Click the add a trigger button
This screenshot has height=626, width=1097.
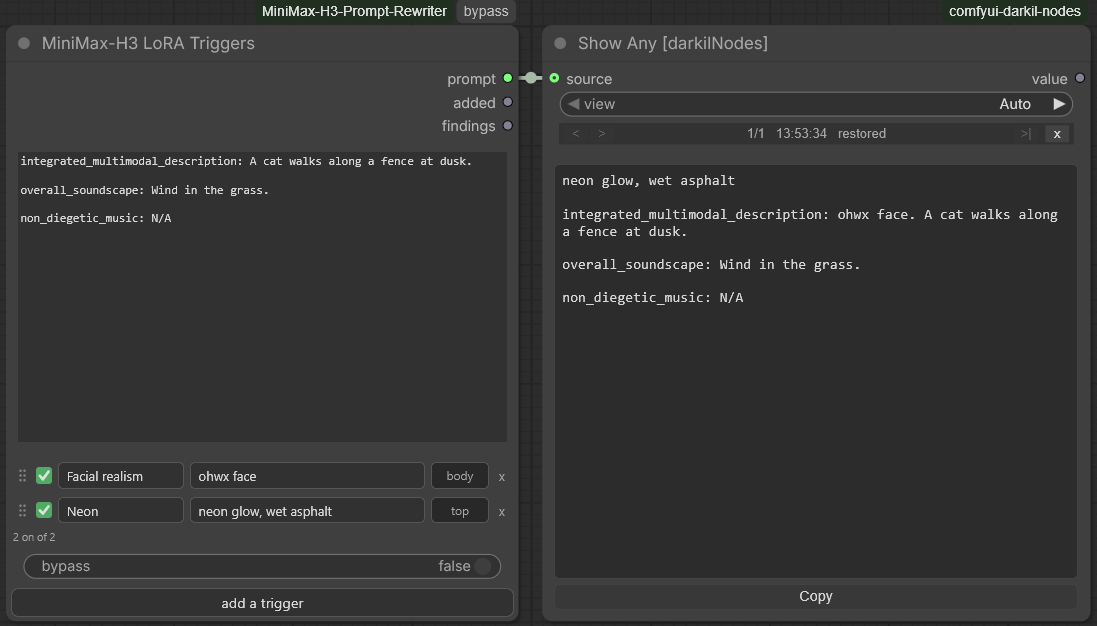click(x=262, y=603)
